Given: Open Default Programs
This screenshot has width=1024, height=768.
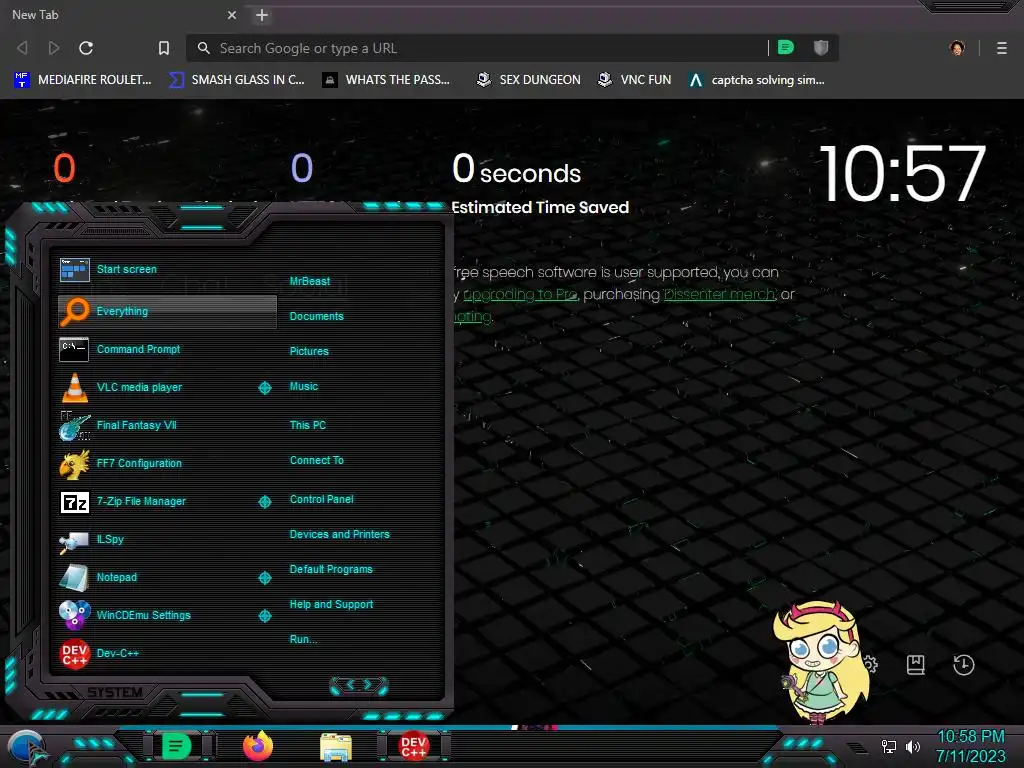Looking at the screenshot, I should coord(331,569).
